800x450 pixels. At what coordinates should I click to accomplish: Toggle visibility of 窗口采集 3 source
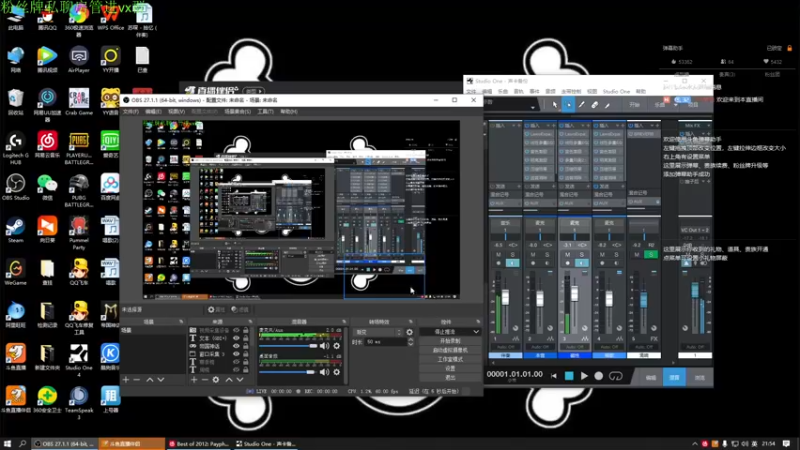point(236,354)
